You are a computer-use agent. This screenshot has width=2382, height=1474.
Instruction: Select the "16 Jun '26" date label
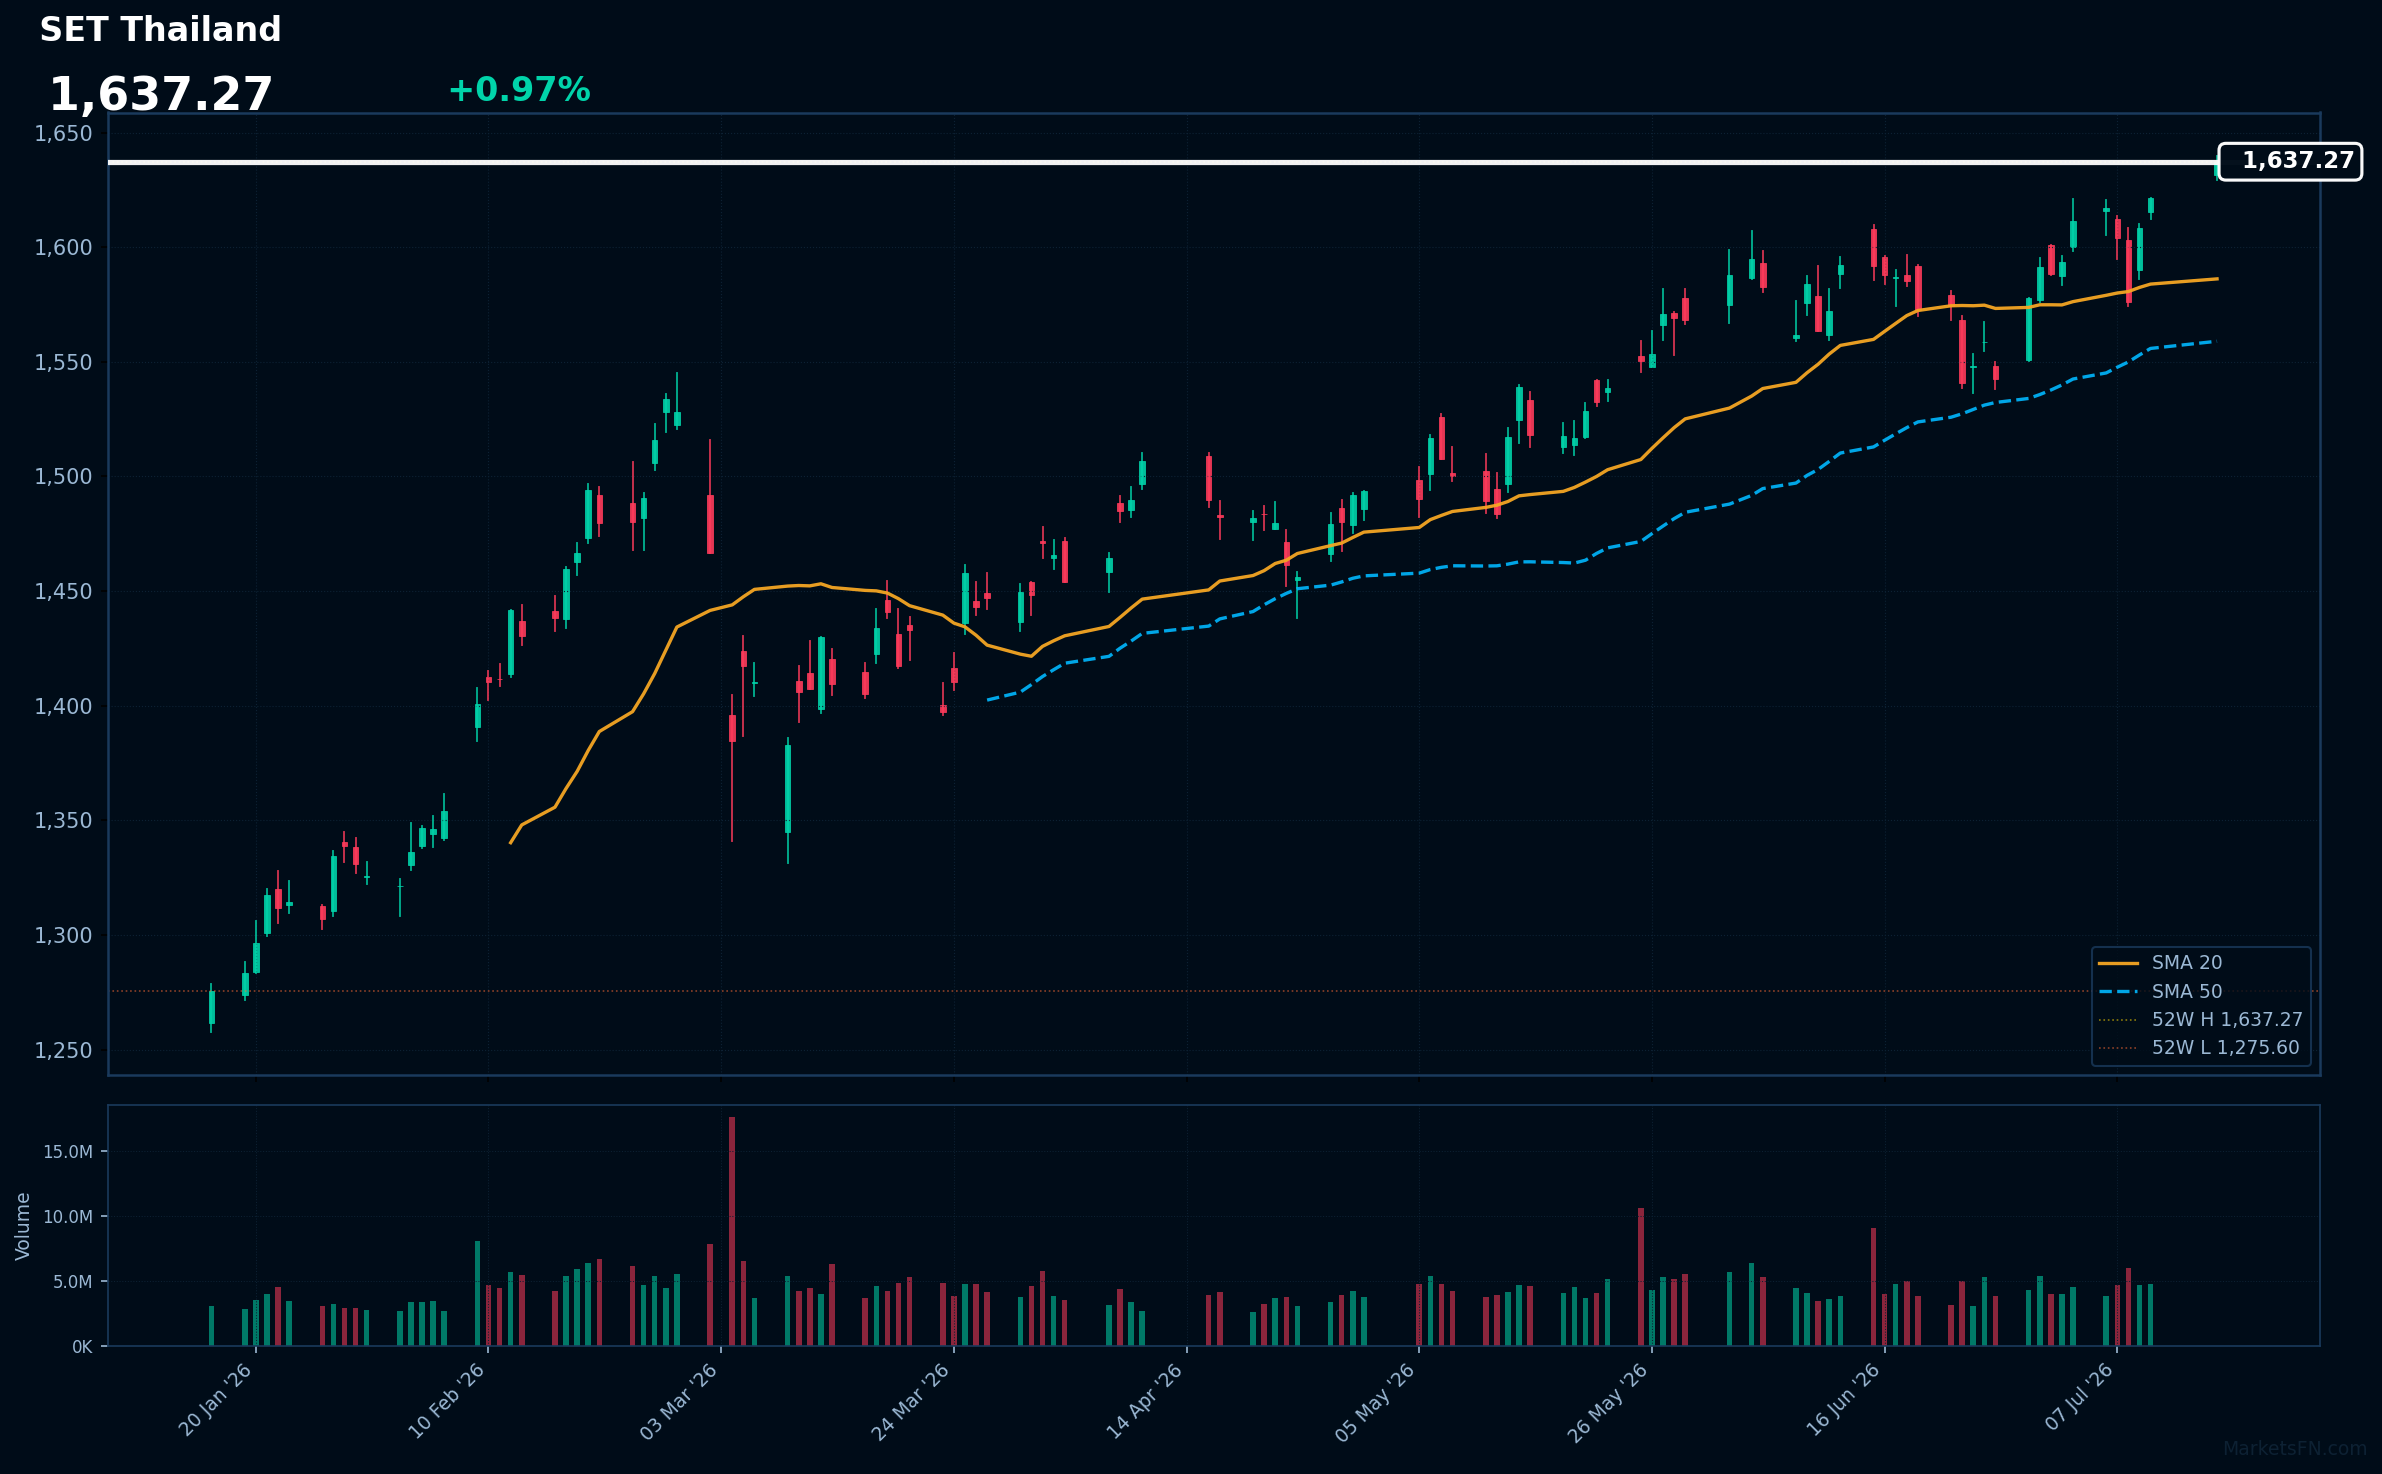coord(1843,1400)
